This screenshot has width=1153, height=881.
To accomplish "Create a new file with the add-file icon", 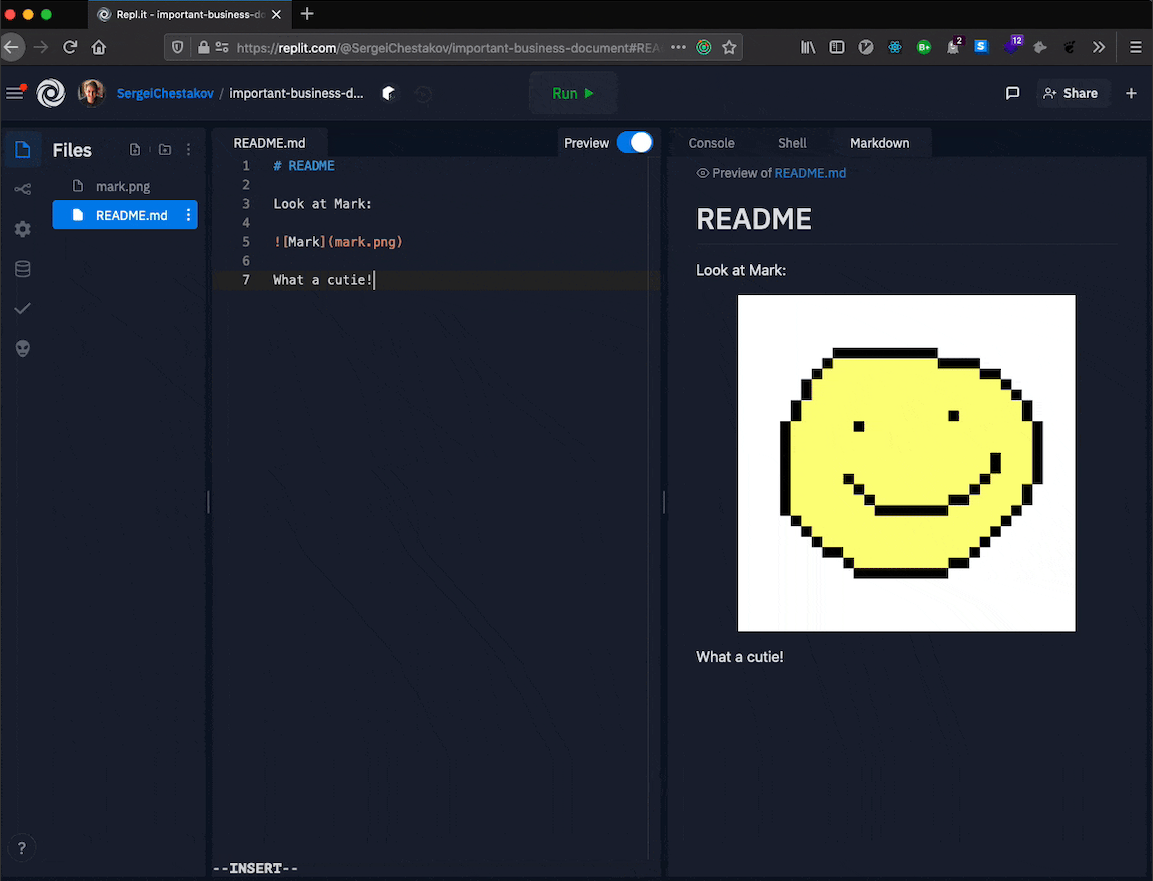I will [x=135, y=148].
